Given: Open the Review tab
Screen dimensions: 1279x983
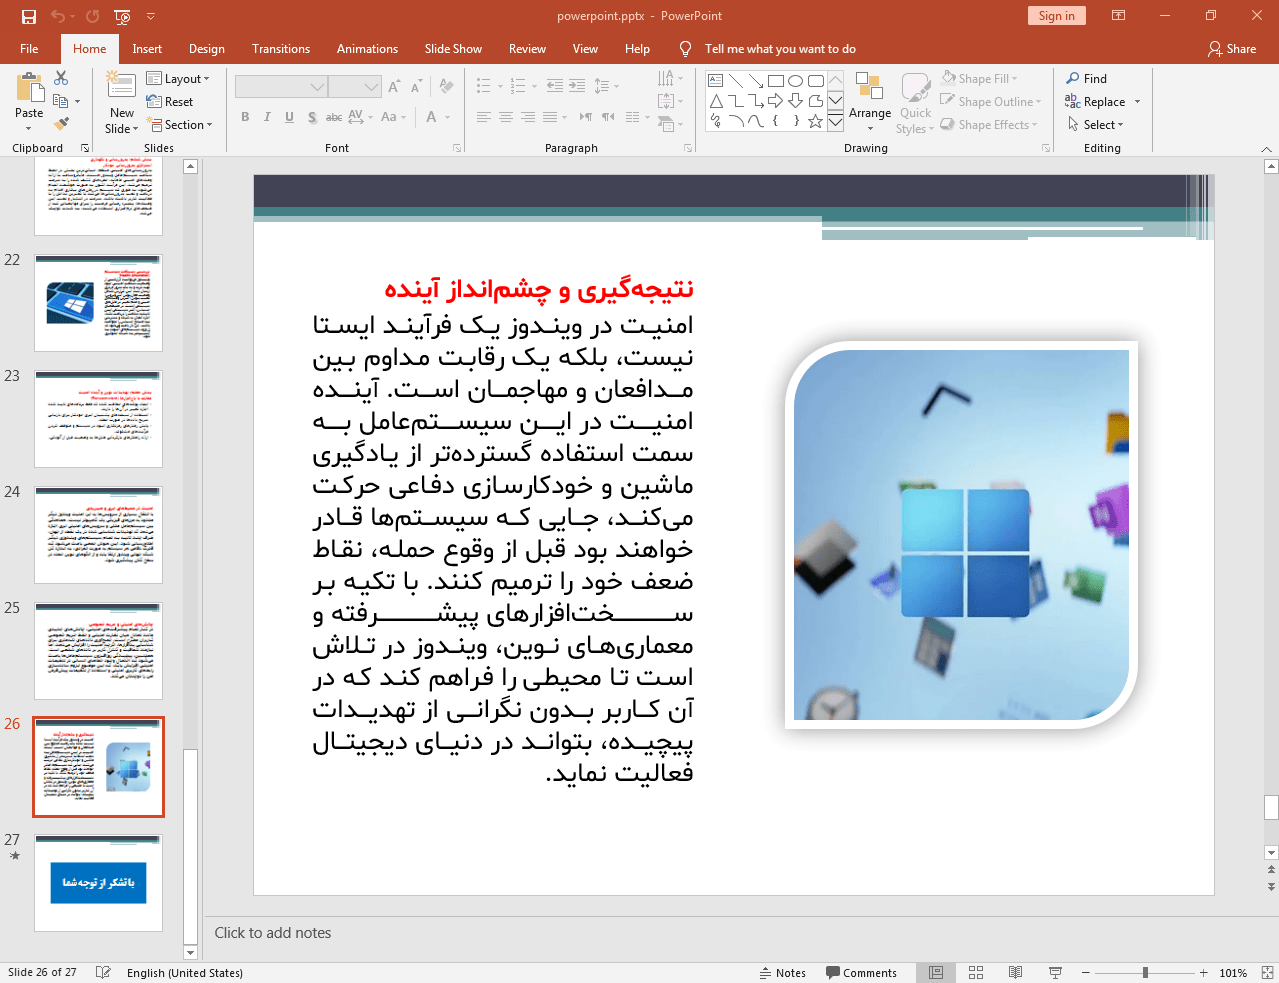Looking at the screenshot, I should pyautogui.click(x=527, y=49).
